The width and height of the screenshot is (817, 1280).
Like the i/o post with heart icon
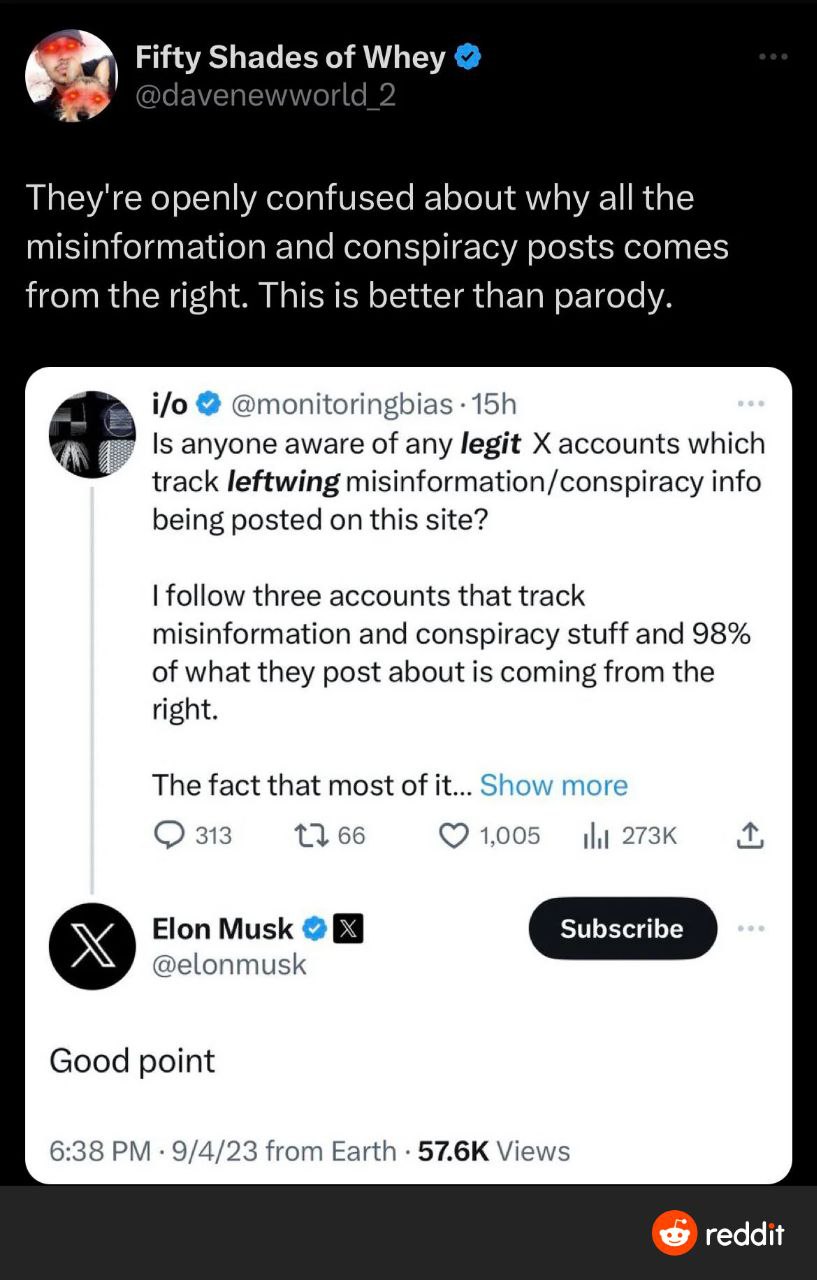455,835
